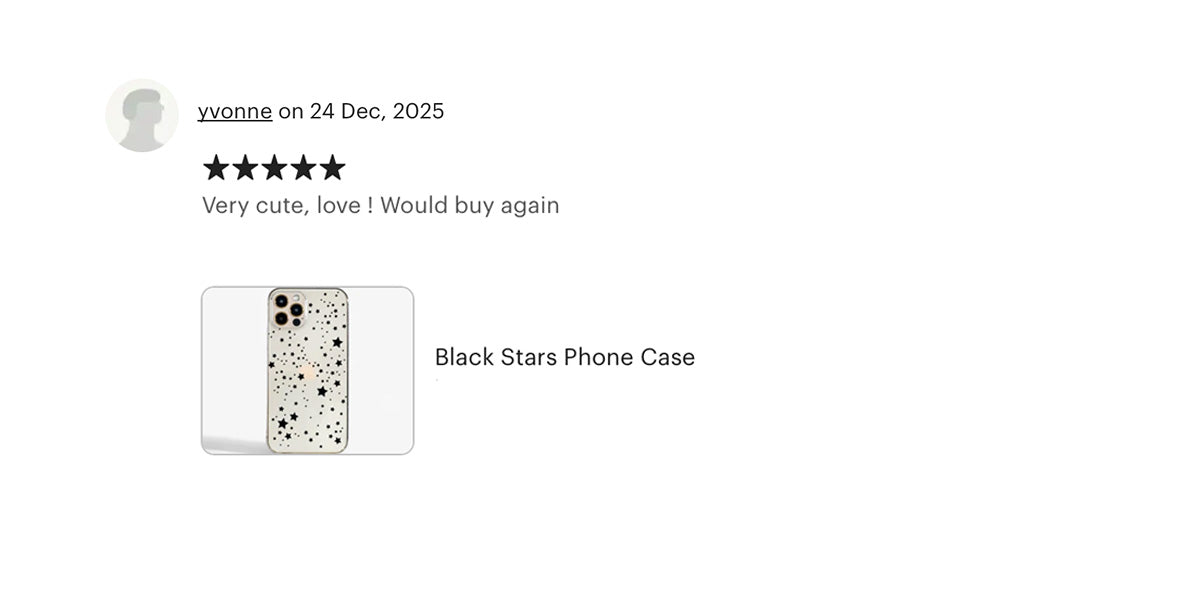Click the Black Stars Phone Case title
The height and width of the screenshot is (600, 1200).
pos(564,357)
